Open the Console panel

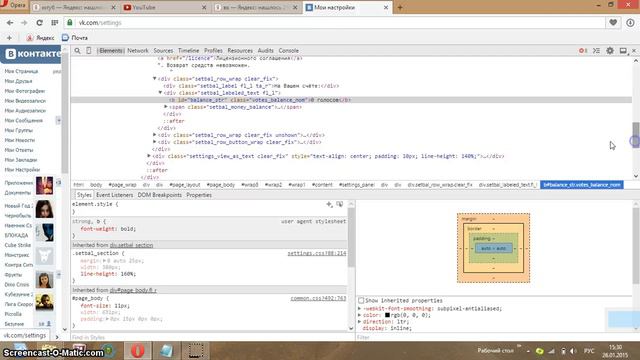(x=289, y=51)
